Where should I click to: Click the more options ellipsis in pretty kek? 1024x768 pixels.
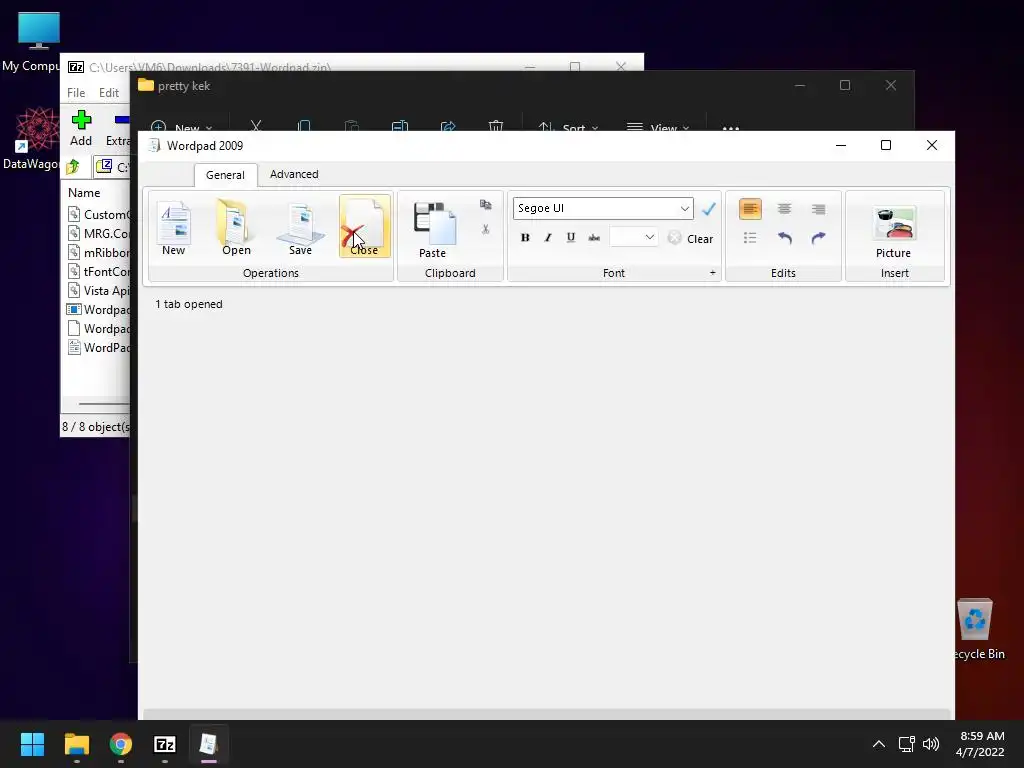pos(731,127)
